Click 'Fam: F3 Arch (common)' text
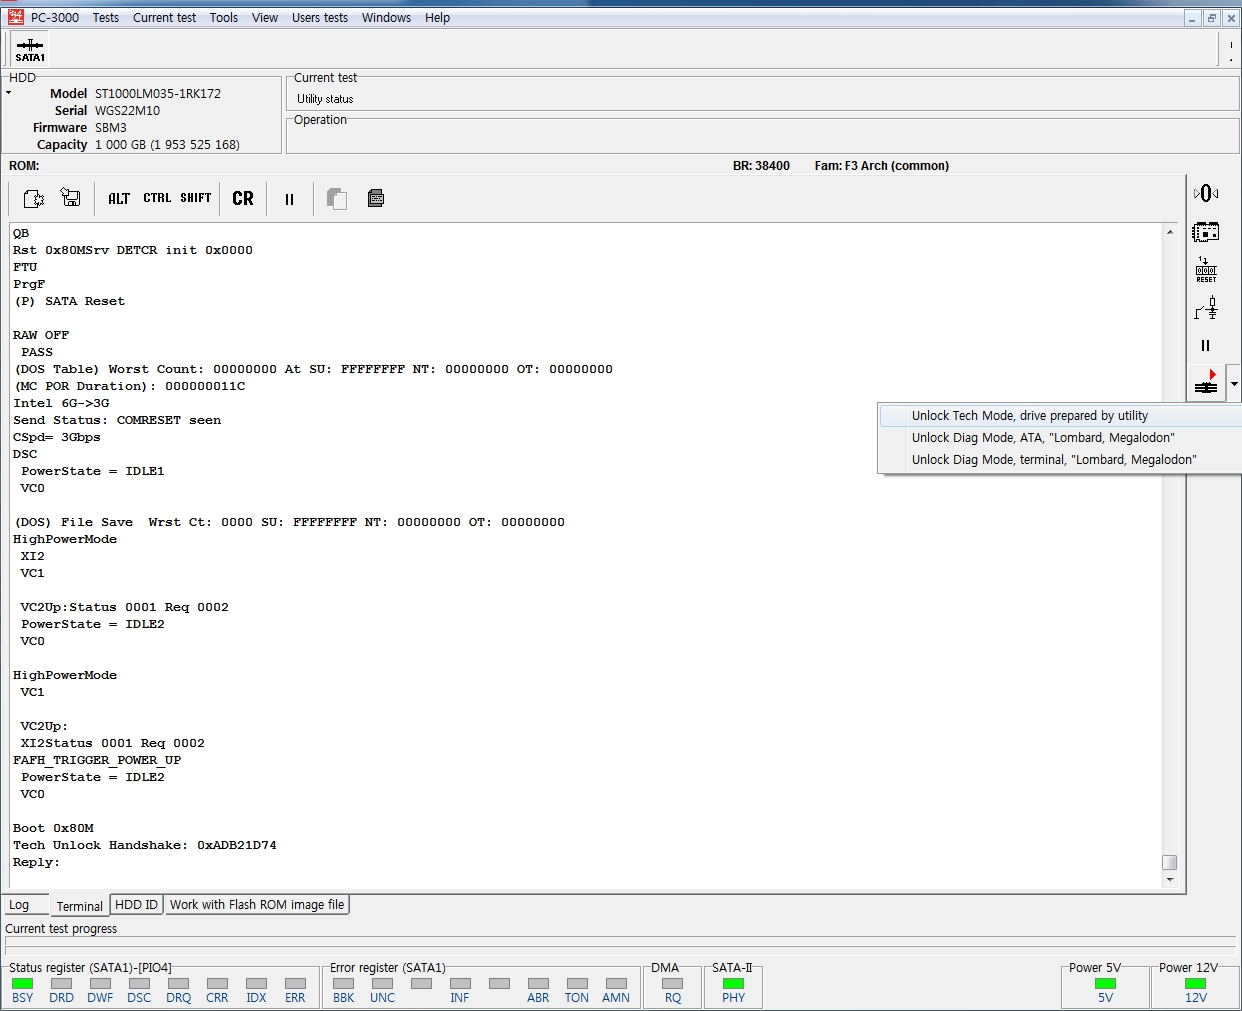Viewport: 1242px width, 1011px height. coord(881,166)
